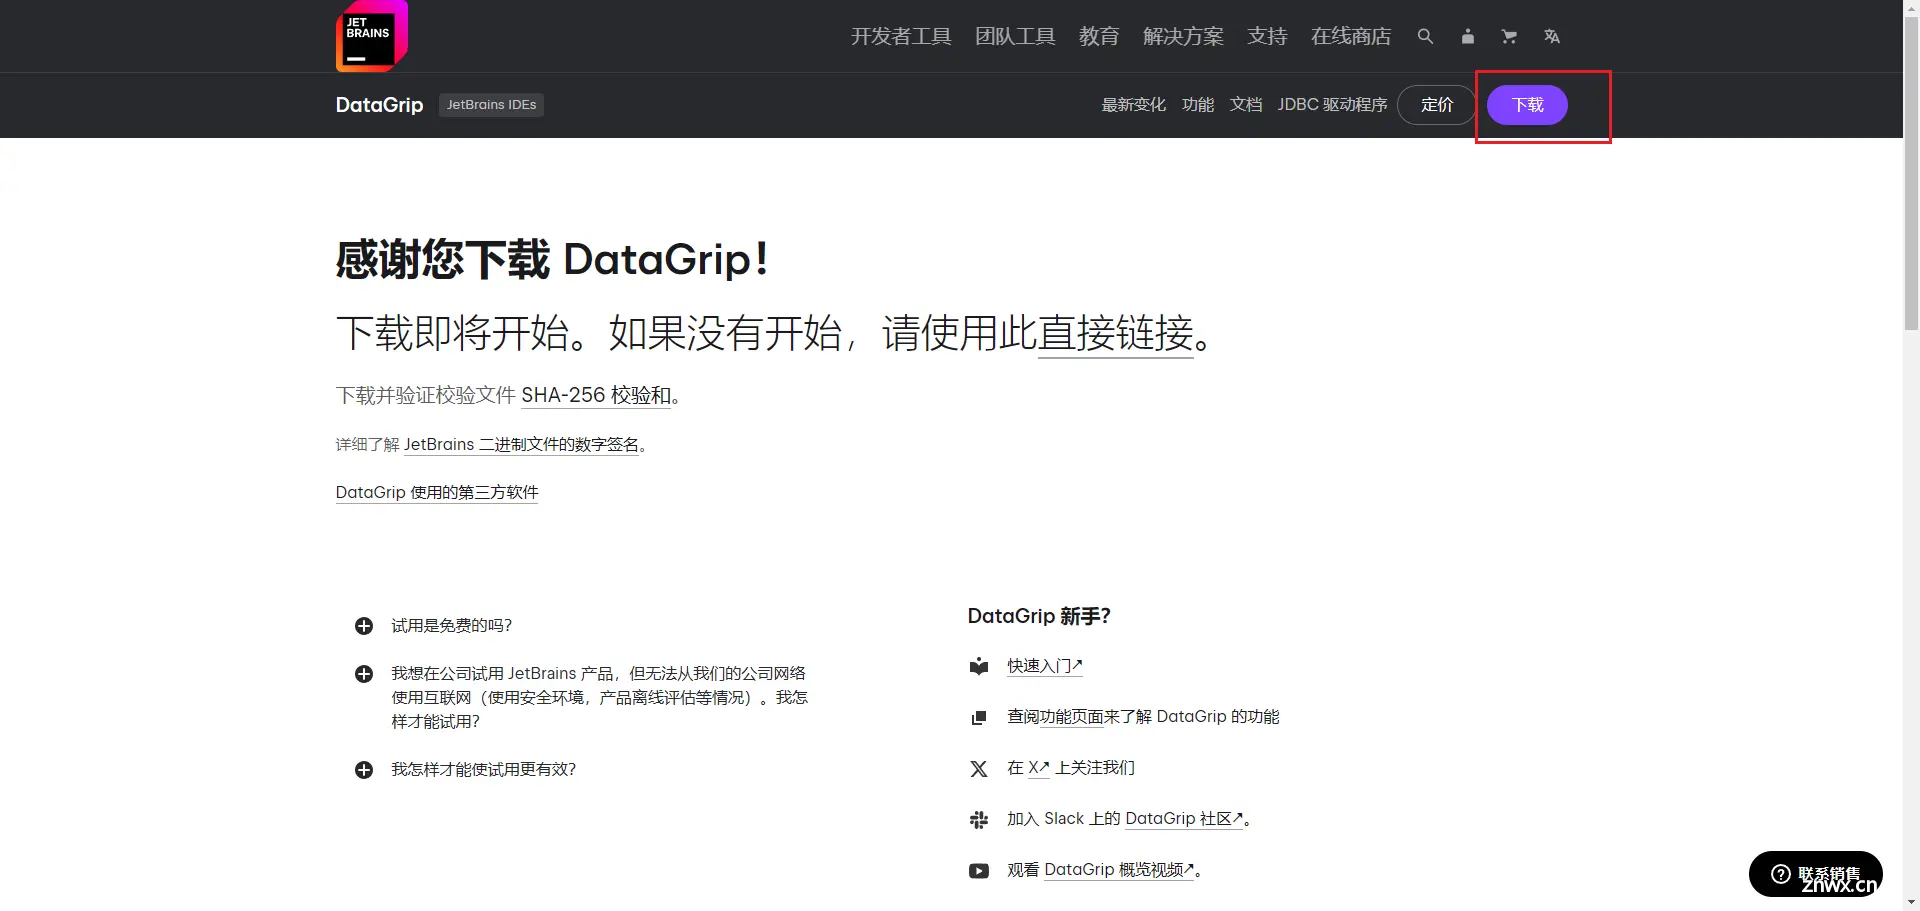Click the JetBrains logo
The image size is (1920, 911).
pyautogui.click(x=372, y=36)
